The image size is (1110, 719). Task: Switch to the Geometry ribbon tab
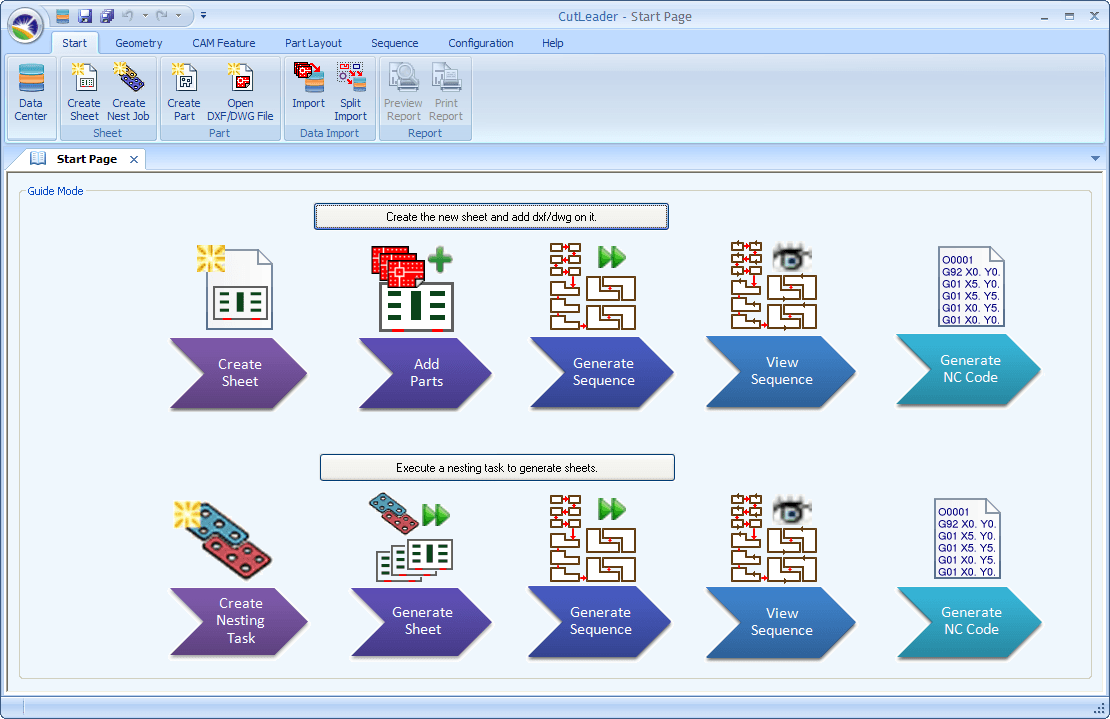pos(138,43)
